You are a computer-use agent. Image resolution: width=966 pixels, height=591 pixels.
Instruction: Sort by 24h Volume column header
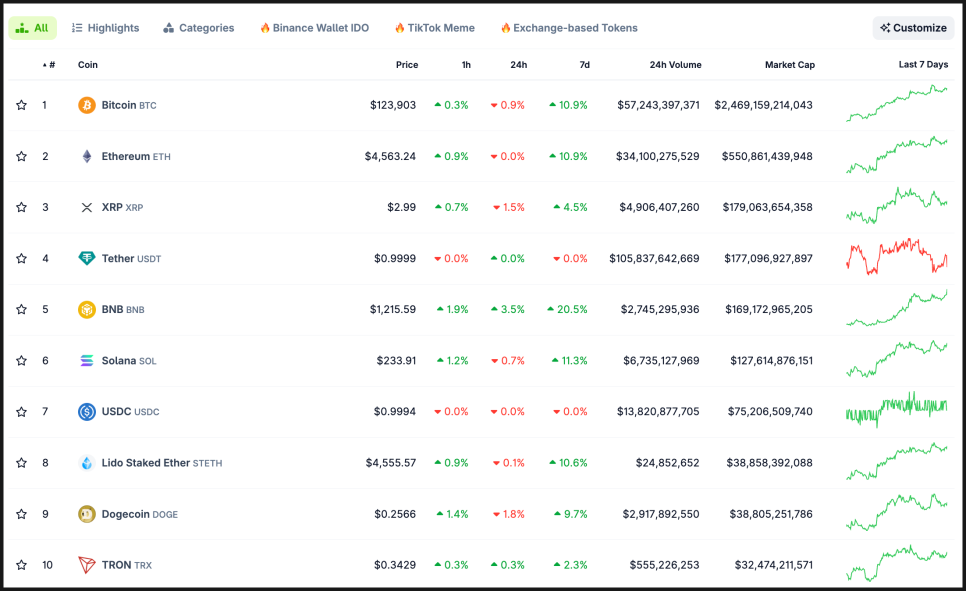675,65
